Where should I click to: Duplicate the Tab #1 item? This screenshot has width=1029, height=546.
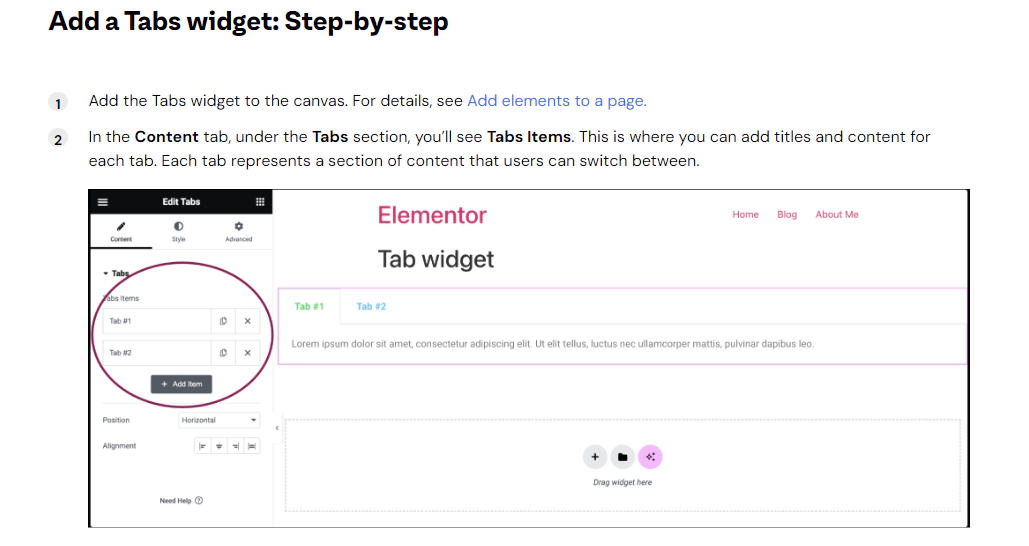click(x=223, y=321)
